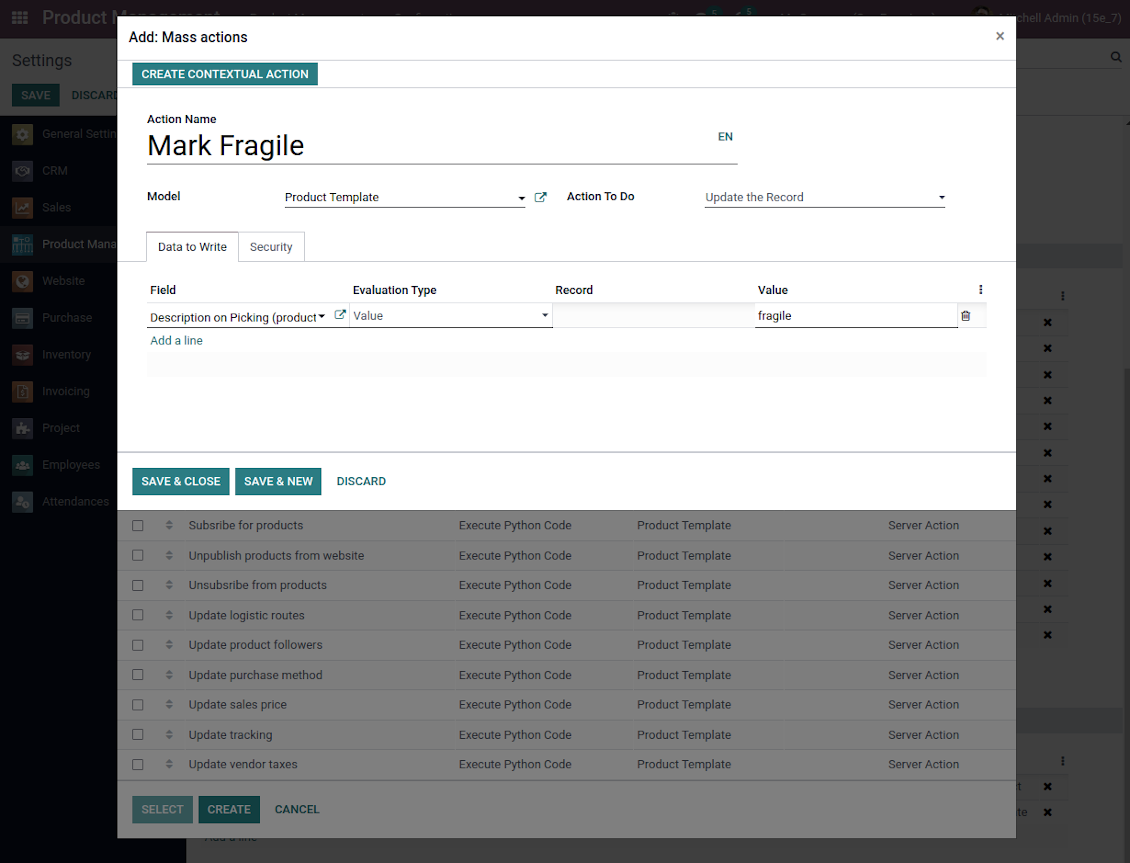The width and height of the screenshot is (1130, 863).
Task: Switch to the Security tab
Action: point(271,247)
